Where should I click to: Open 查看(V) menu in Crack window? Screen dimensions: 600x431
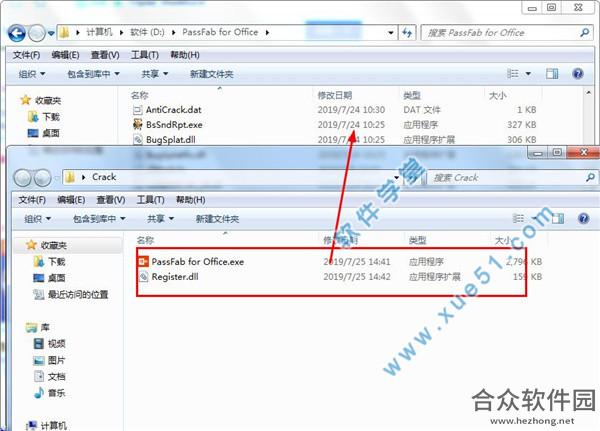(x=111, y=200)
